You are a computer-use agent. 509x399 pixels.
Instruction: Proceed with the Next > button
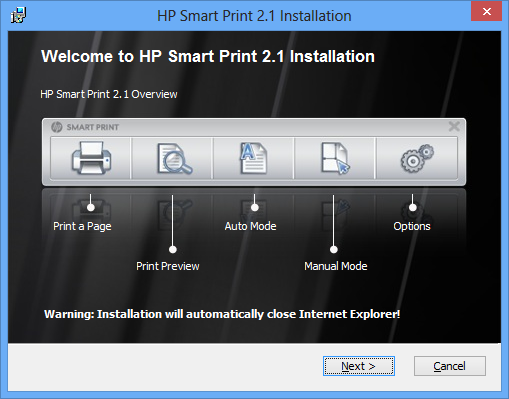click(x=359, y=366)
